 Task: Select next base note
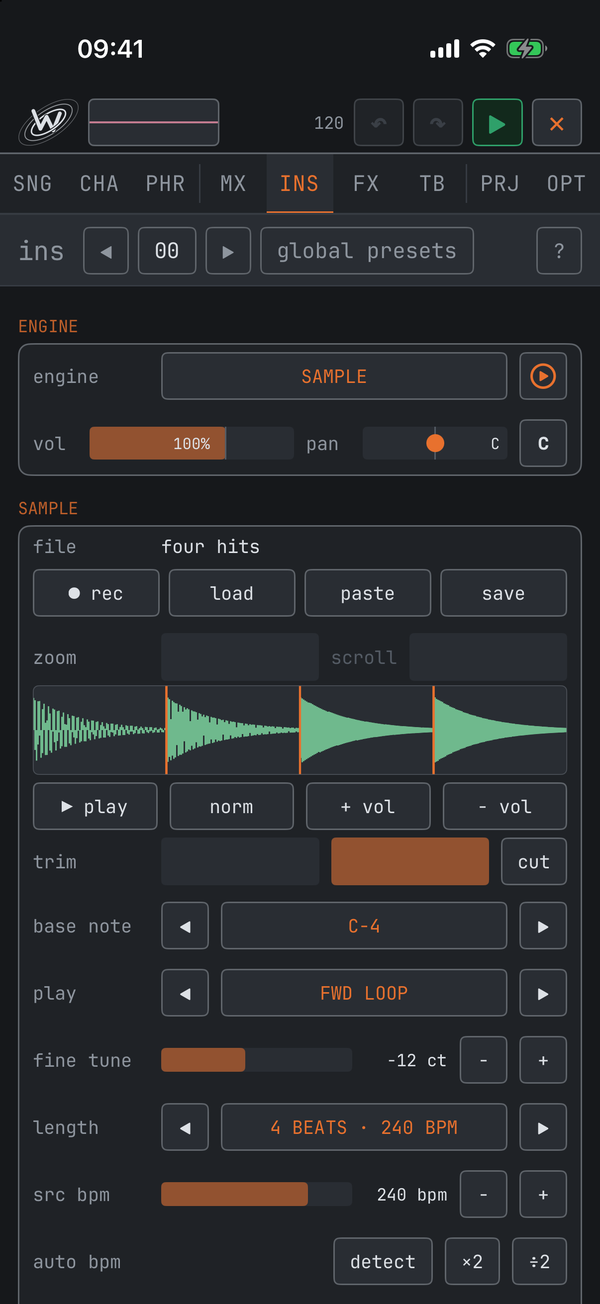point(543,926)
